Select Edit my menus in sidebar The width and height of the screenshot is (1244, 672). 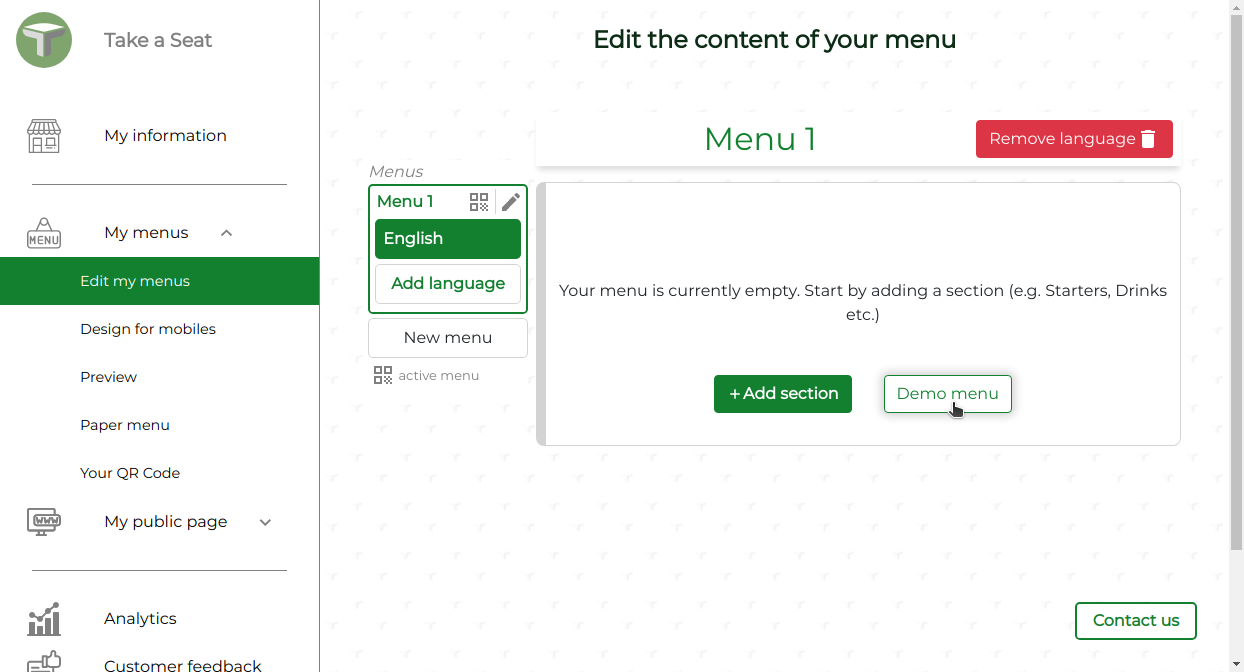[160, 281]
